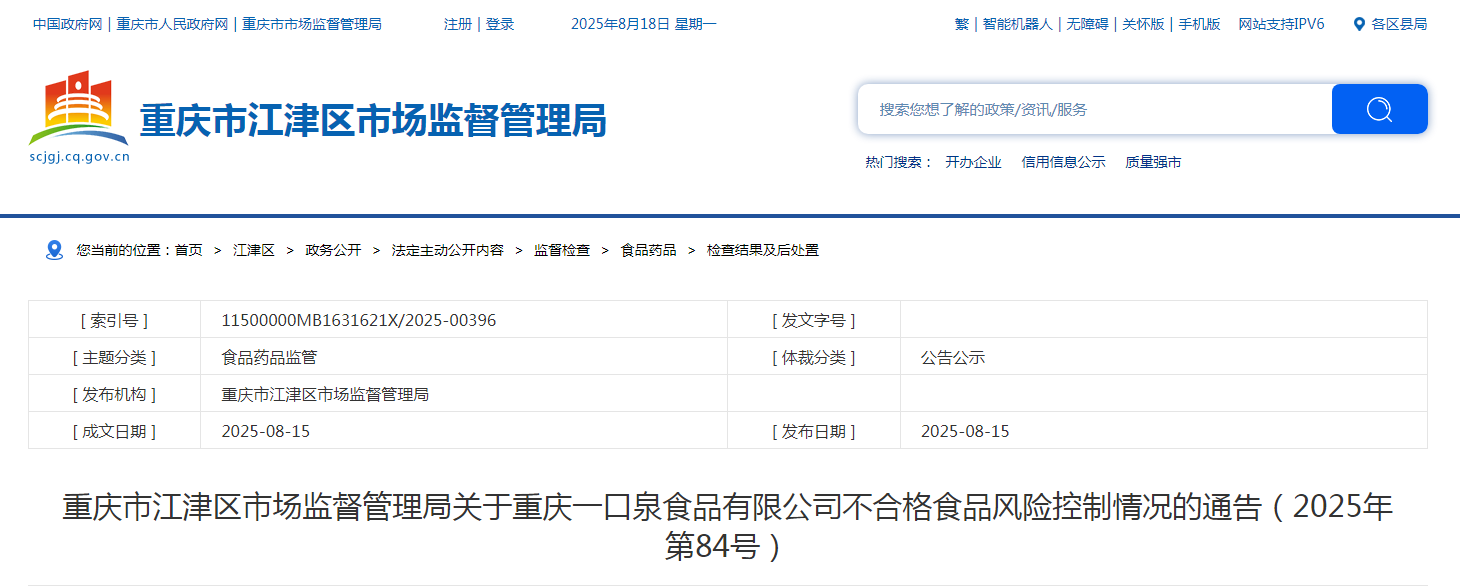Image resolution: width=1460 pixels, height=587 pixels.
Task: Go to 食品药品 in the breadcrumb
Action: (648, 250)
